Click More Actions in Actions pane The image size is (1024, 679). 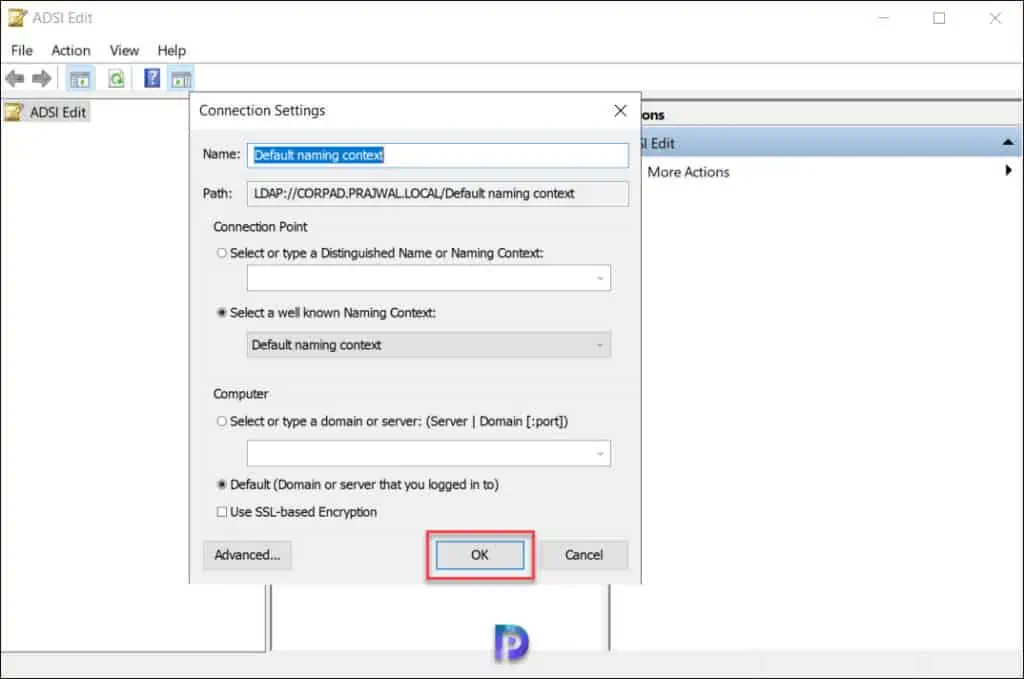point(688,172)
